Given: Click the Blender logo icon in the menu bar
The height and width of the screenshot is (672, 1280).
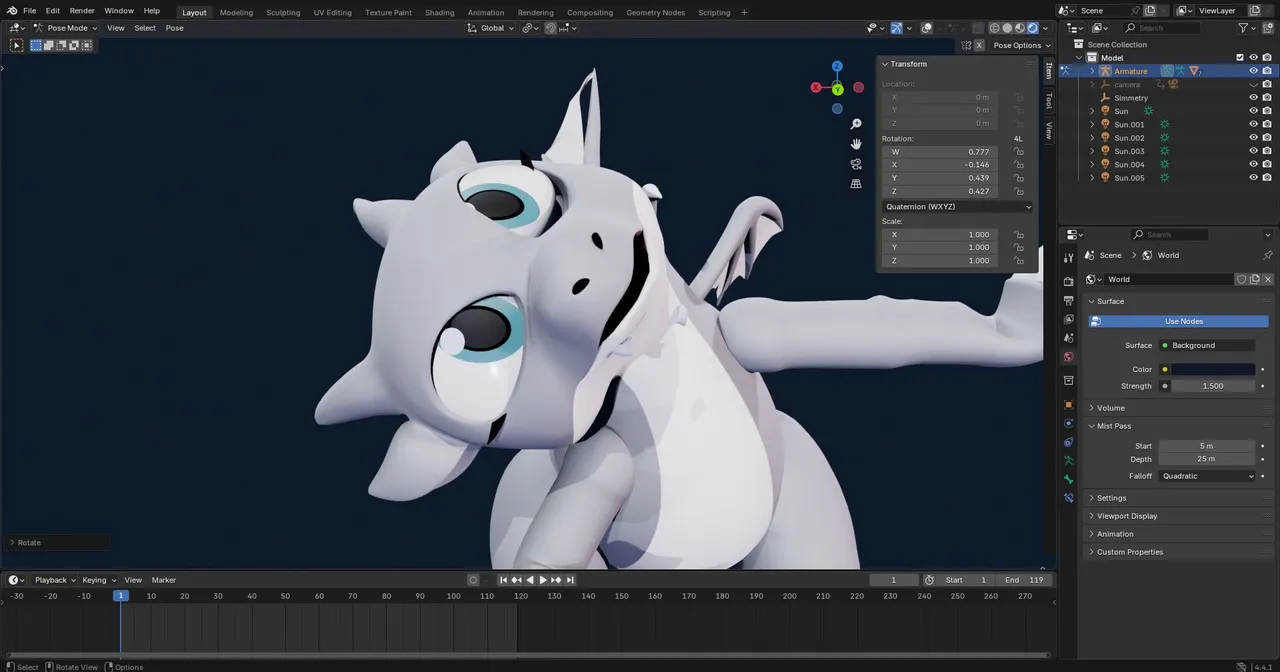Looking at the screenshot, I should click(x=11, y=10).
